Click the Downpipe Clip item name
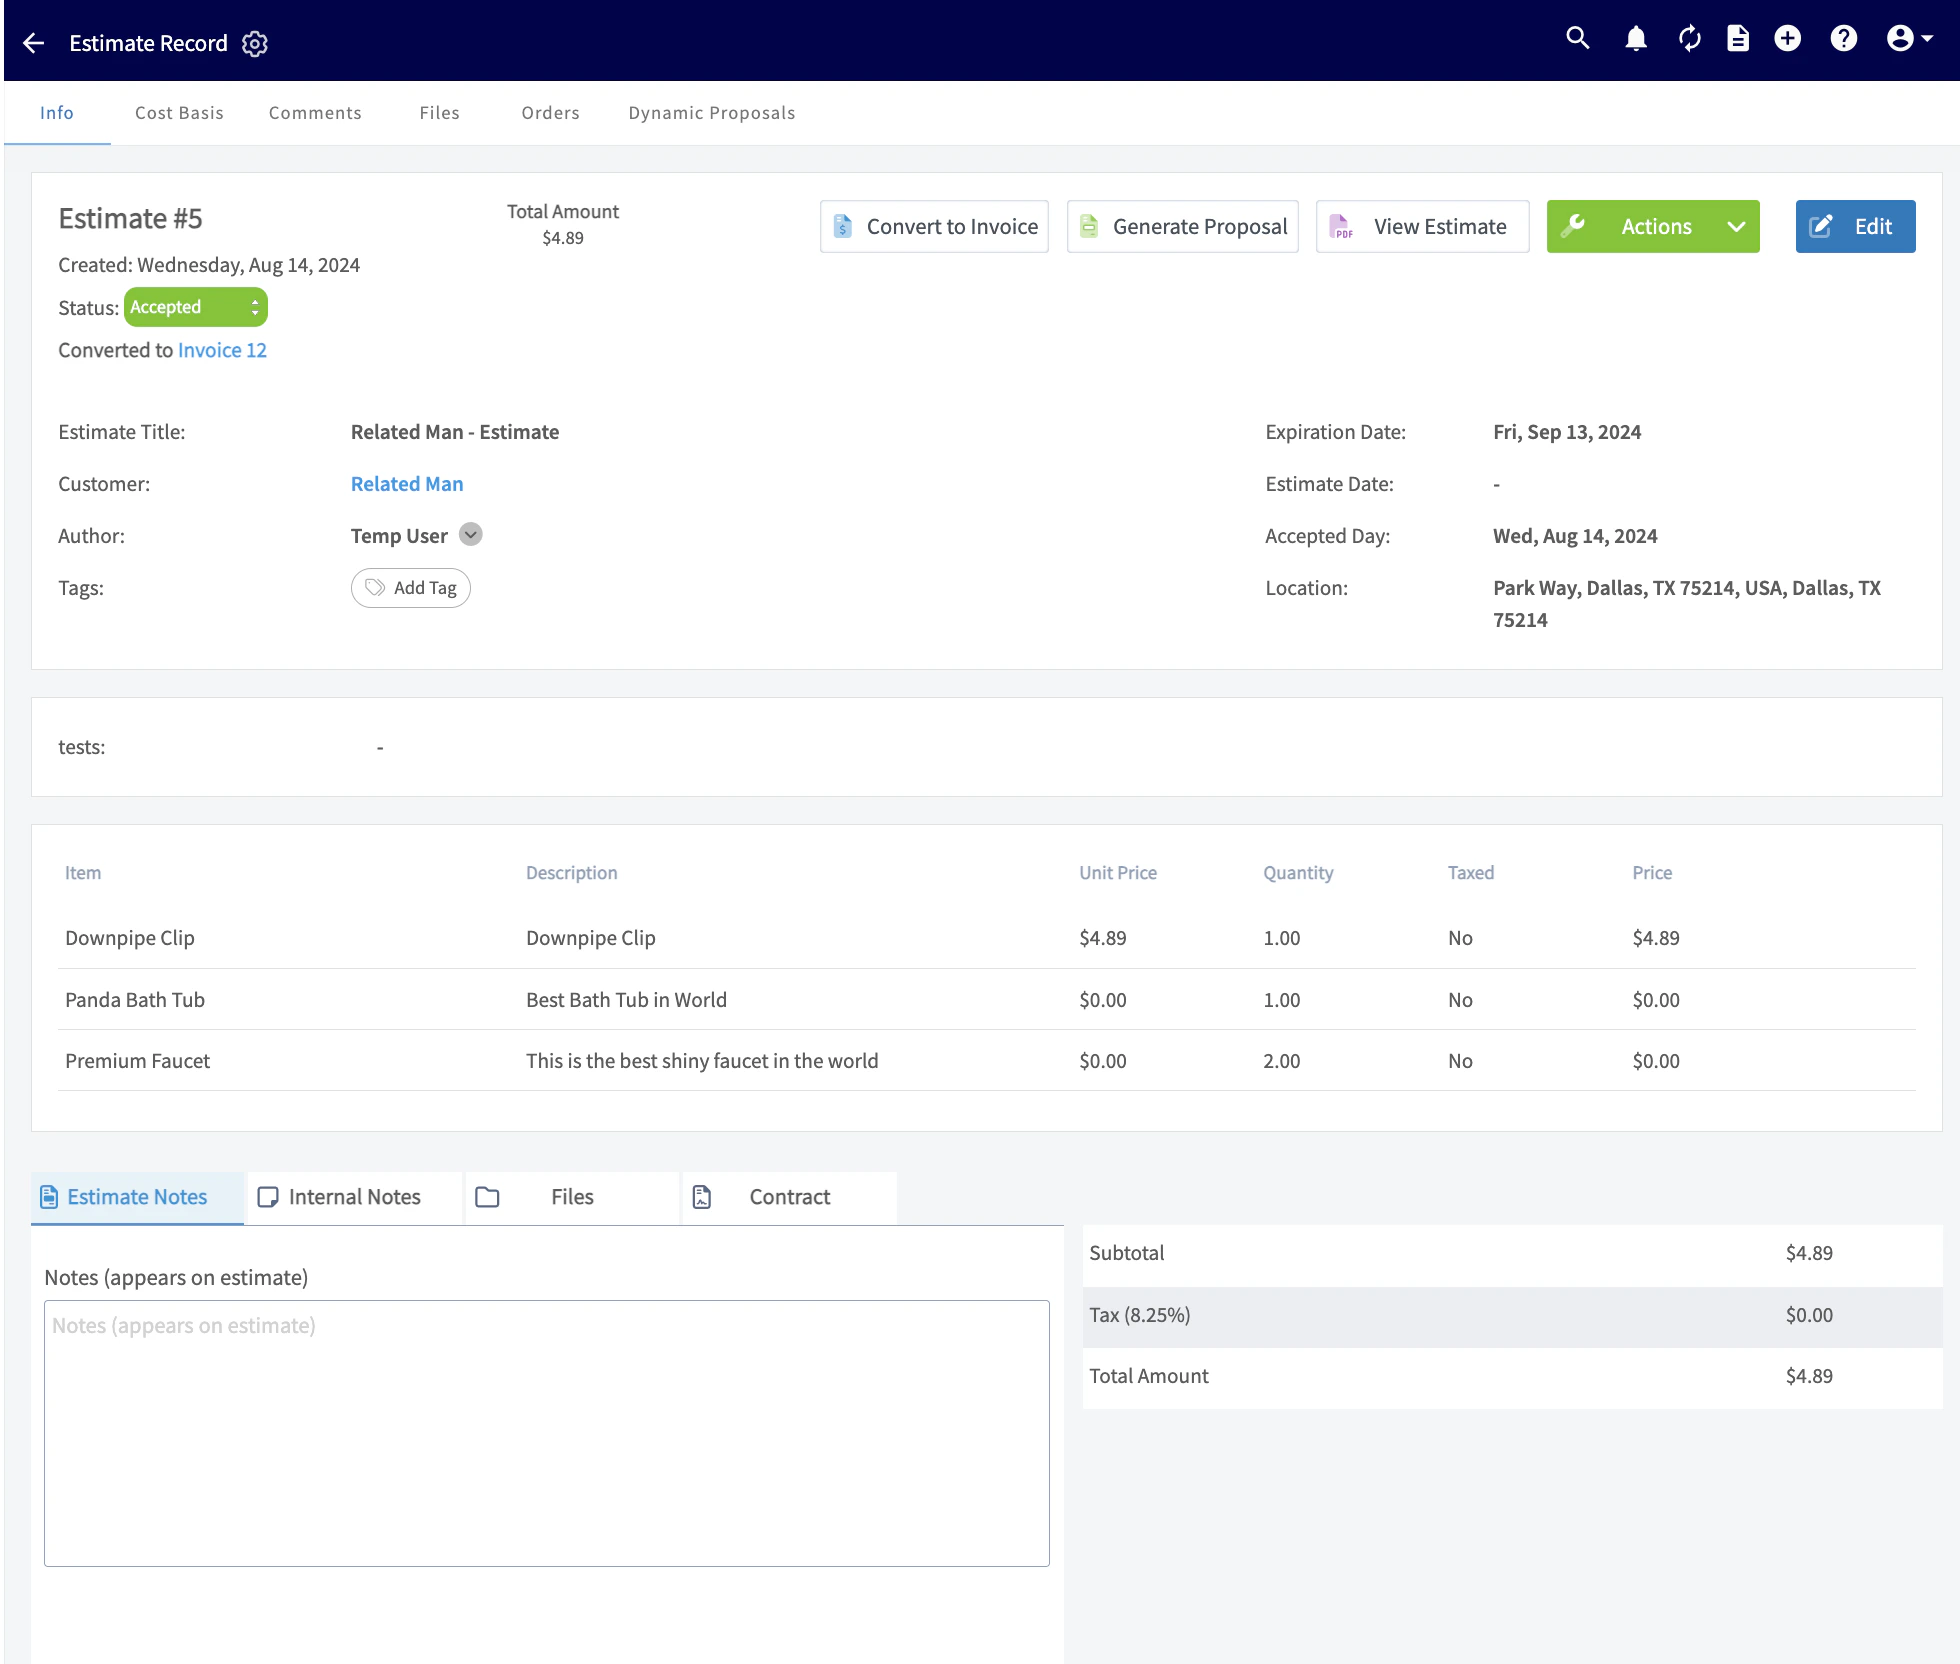 (130, 938)
